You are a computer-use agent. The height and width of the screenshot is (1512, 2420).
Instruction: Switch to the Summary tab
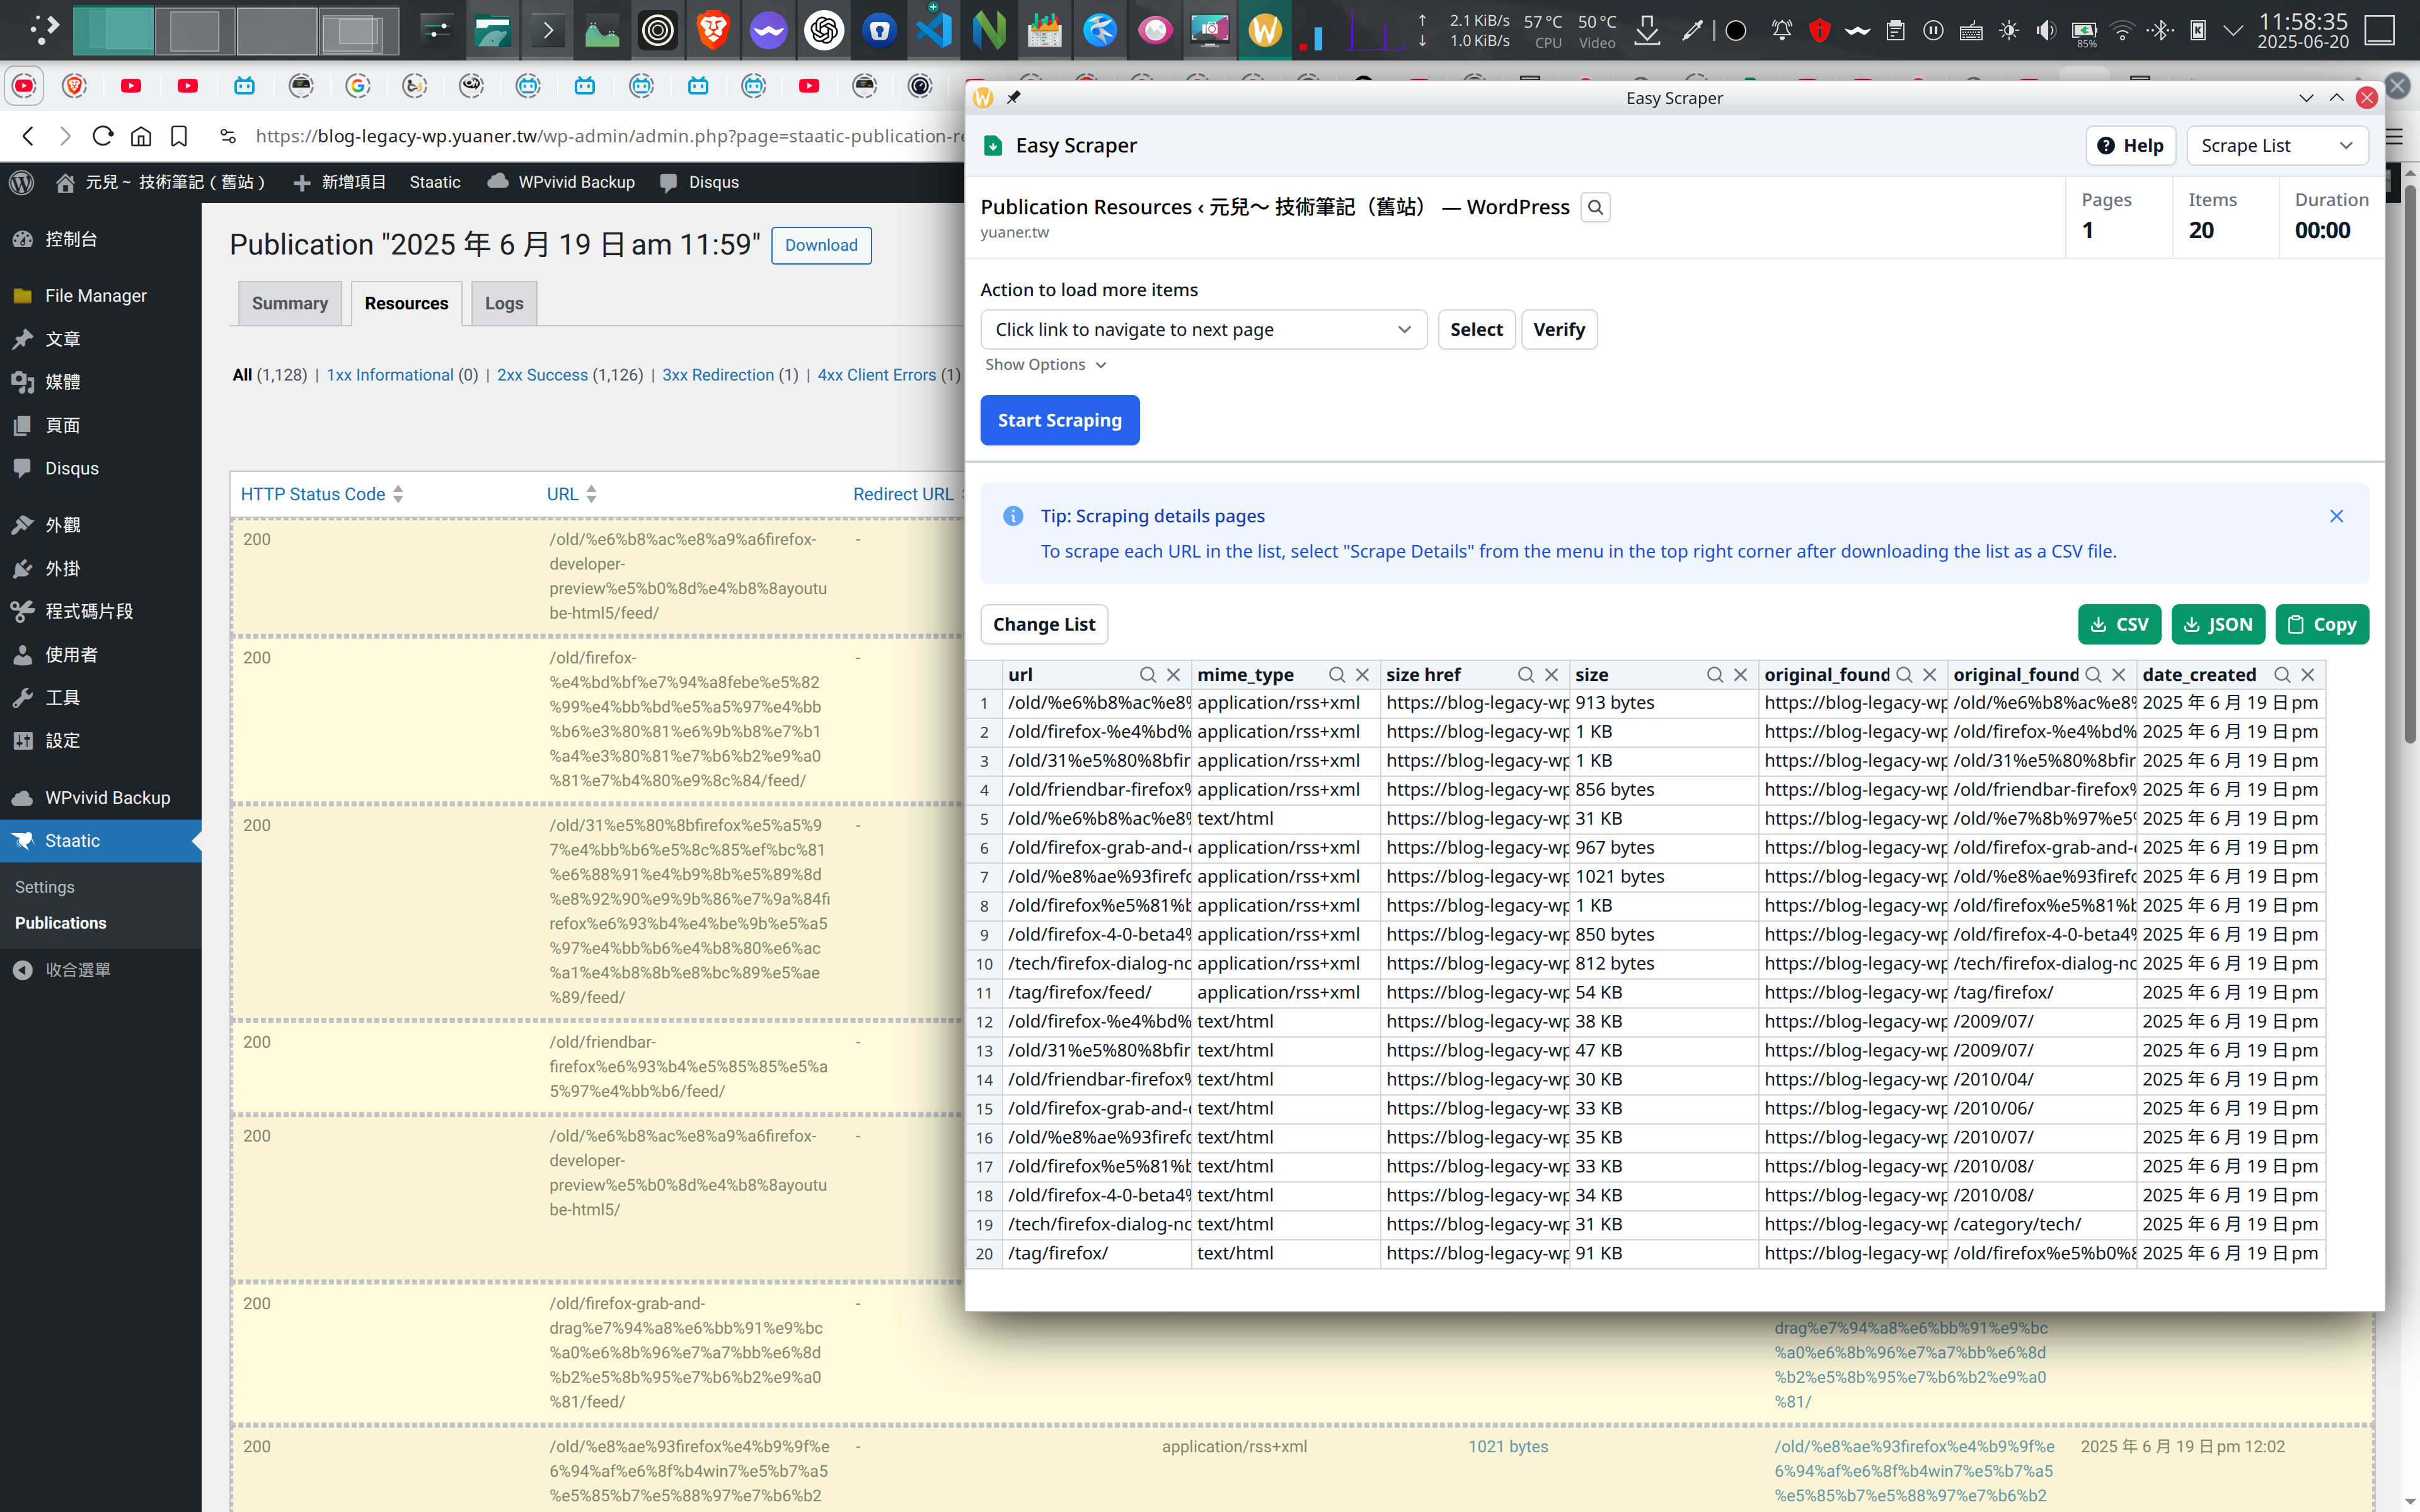point(289,303)
